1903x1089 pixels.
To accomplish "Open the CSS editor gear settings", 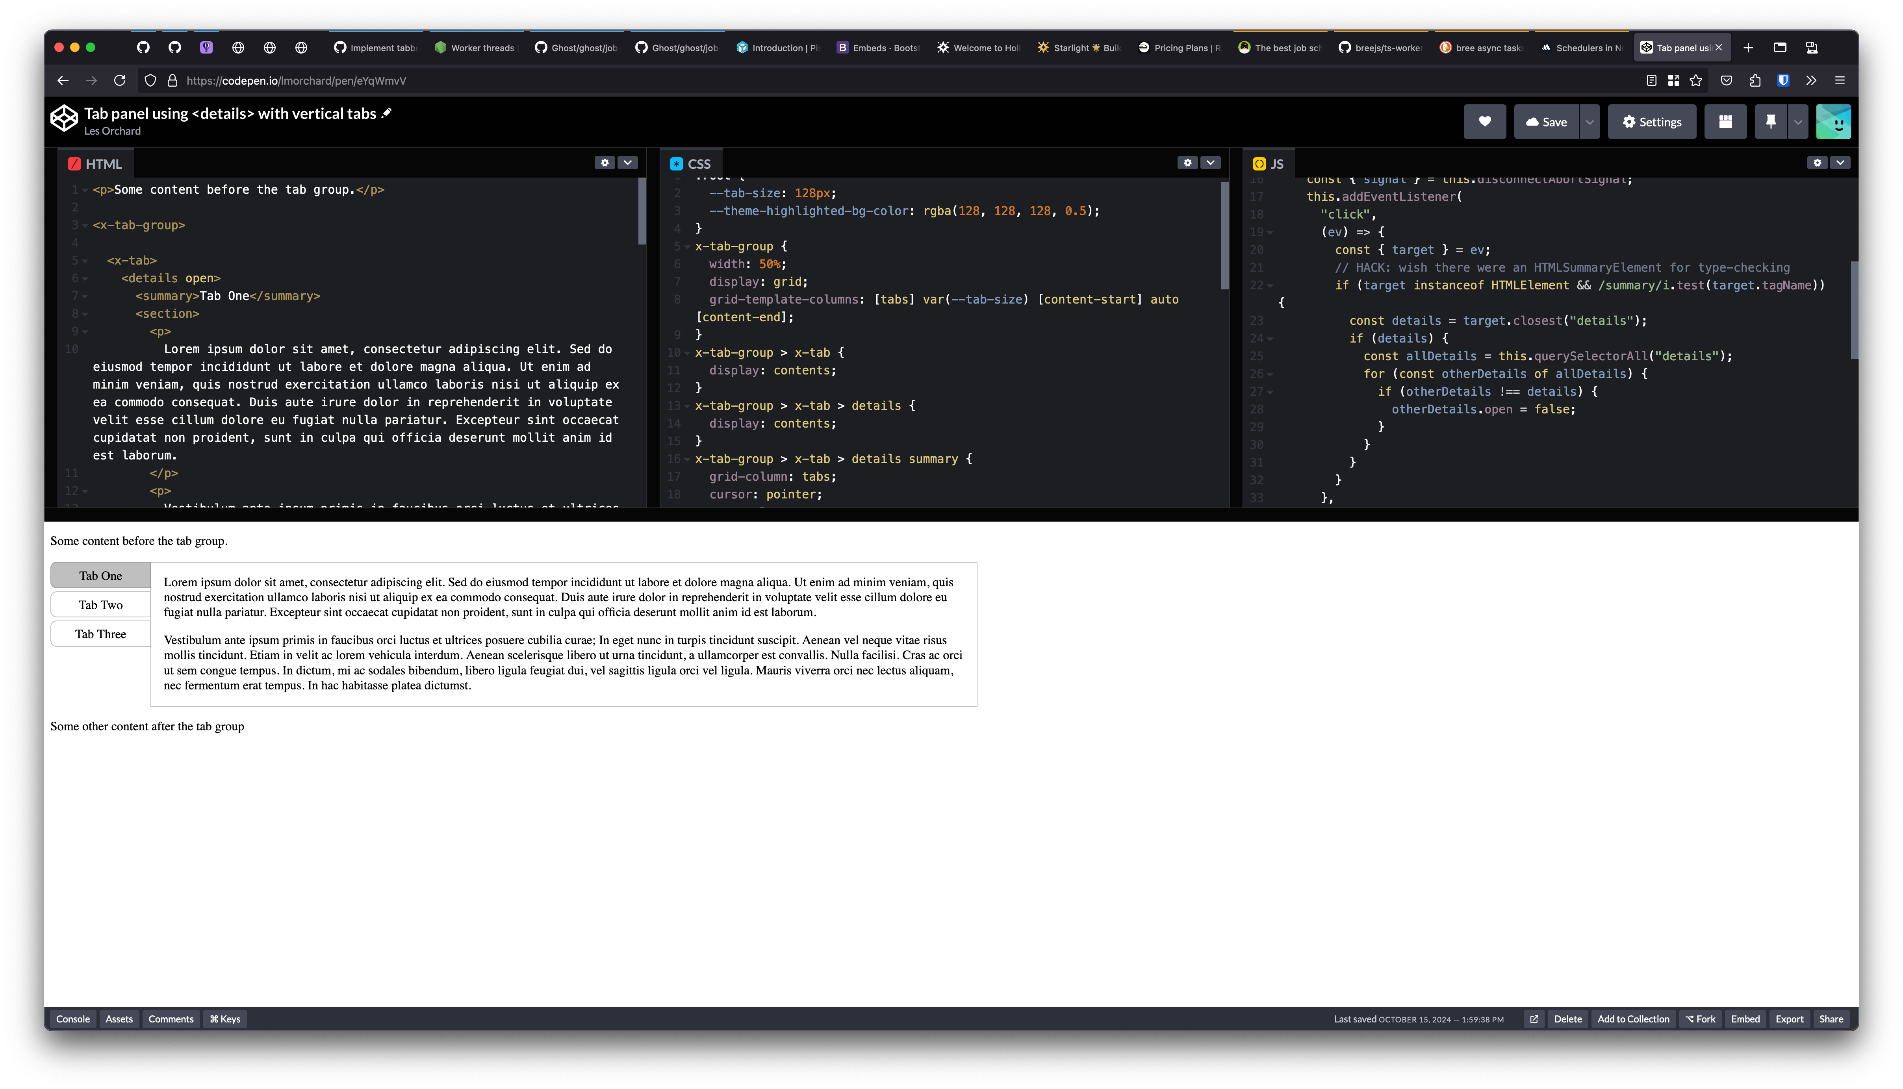I will [1187, 163].
